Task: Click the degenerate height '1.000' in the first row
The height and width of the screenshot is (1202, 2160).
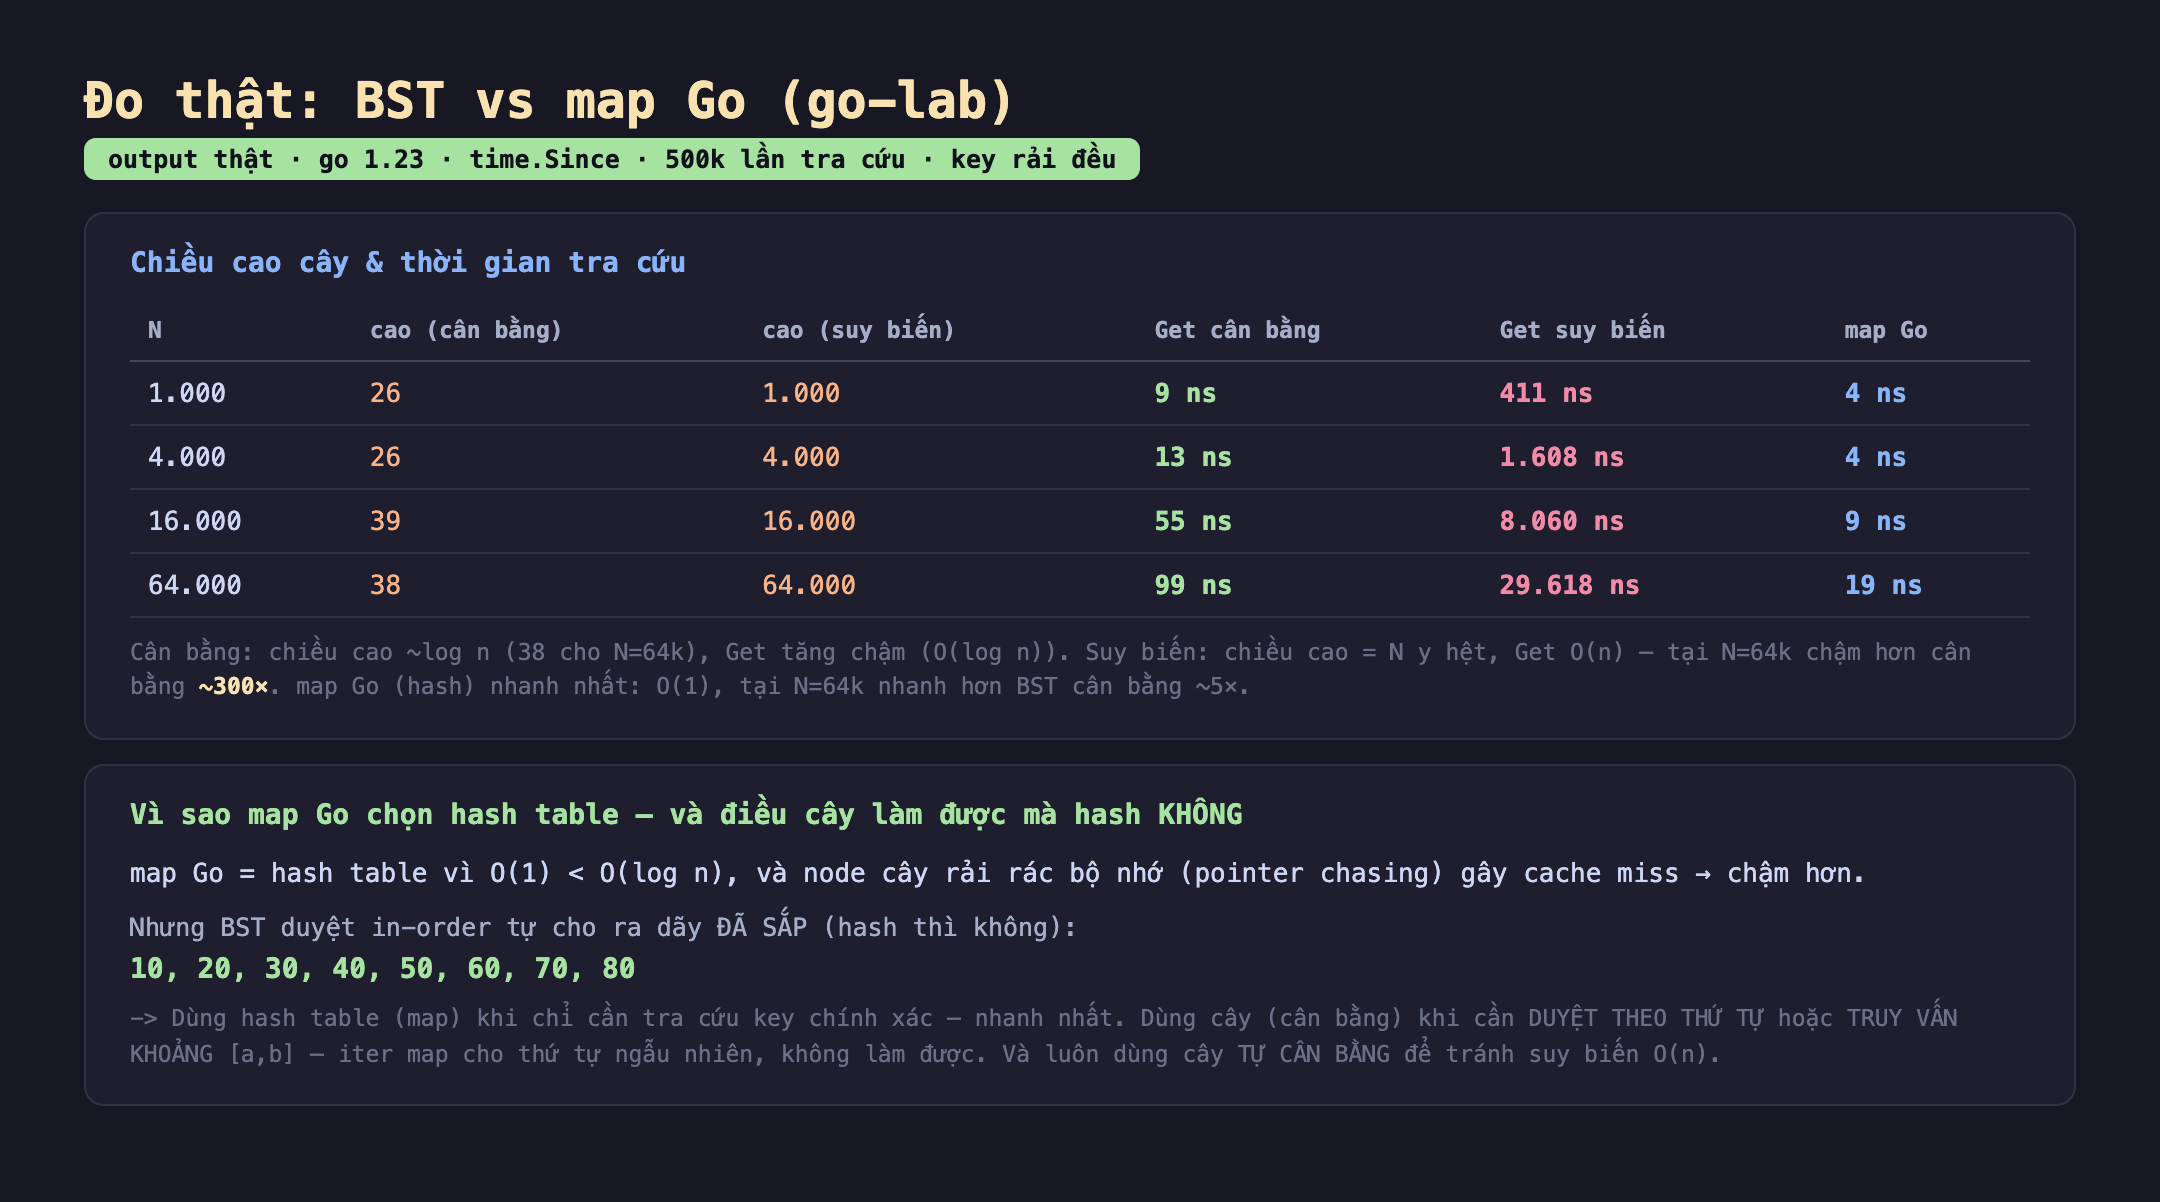Action: click(x=801, y=393)
